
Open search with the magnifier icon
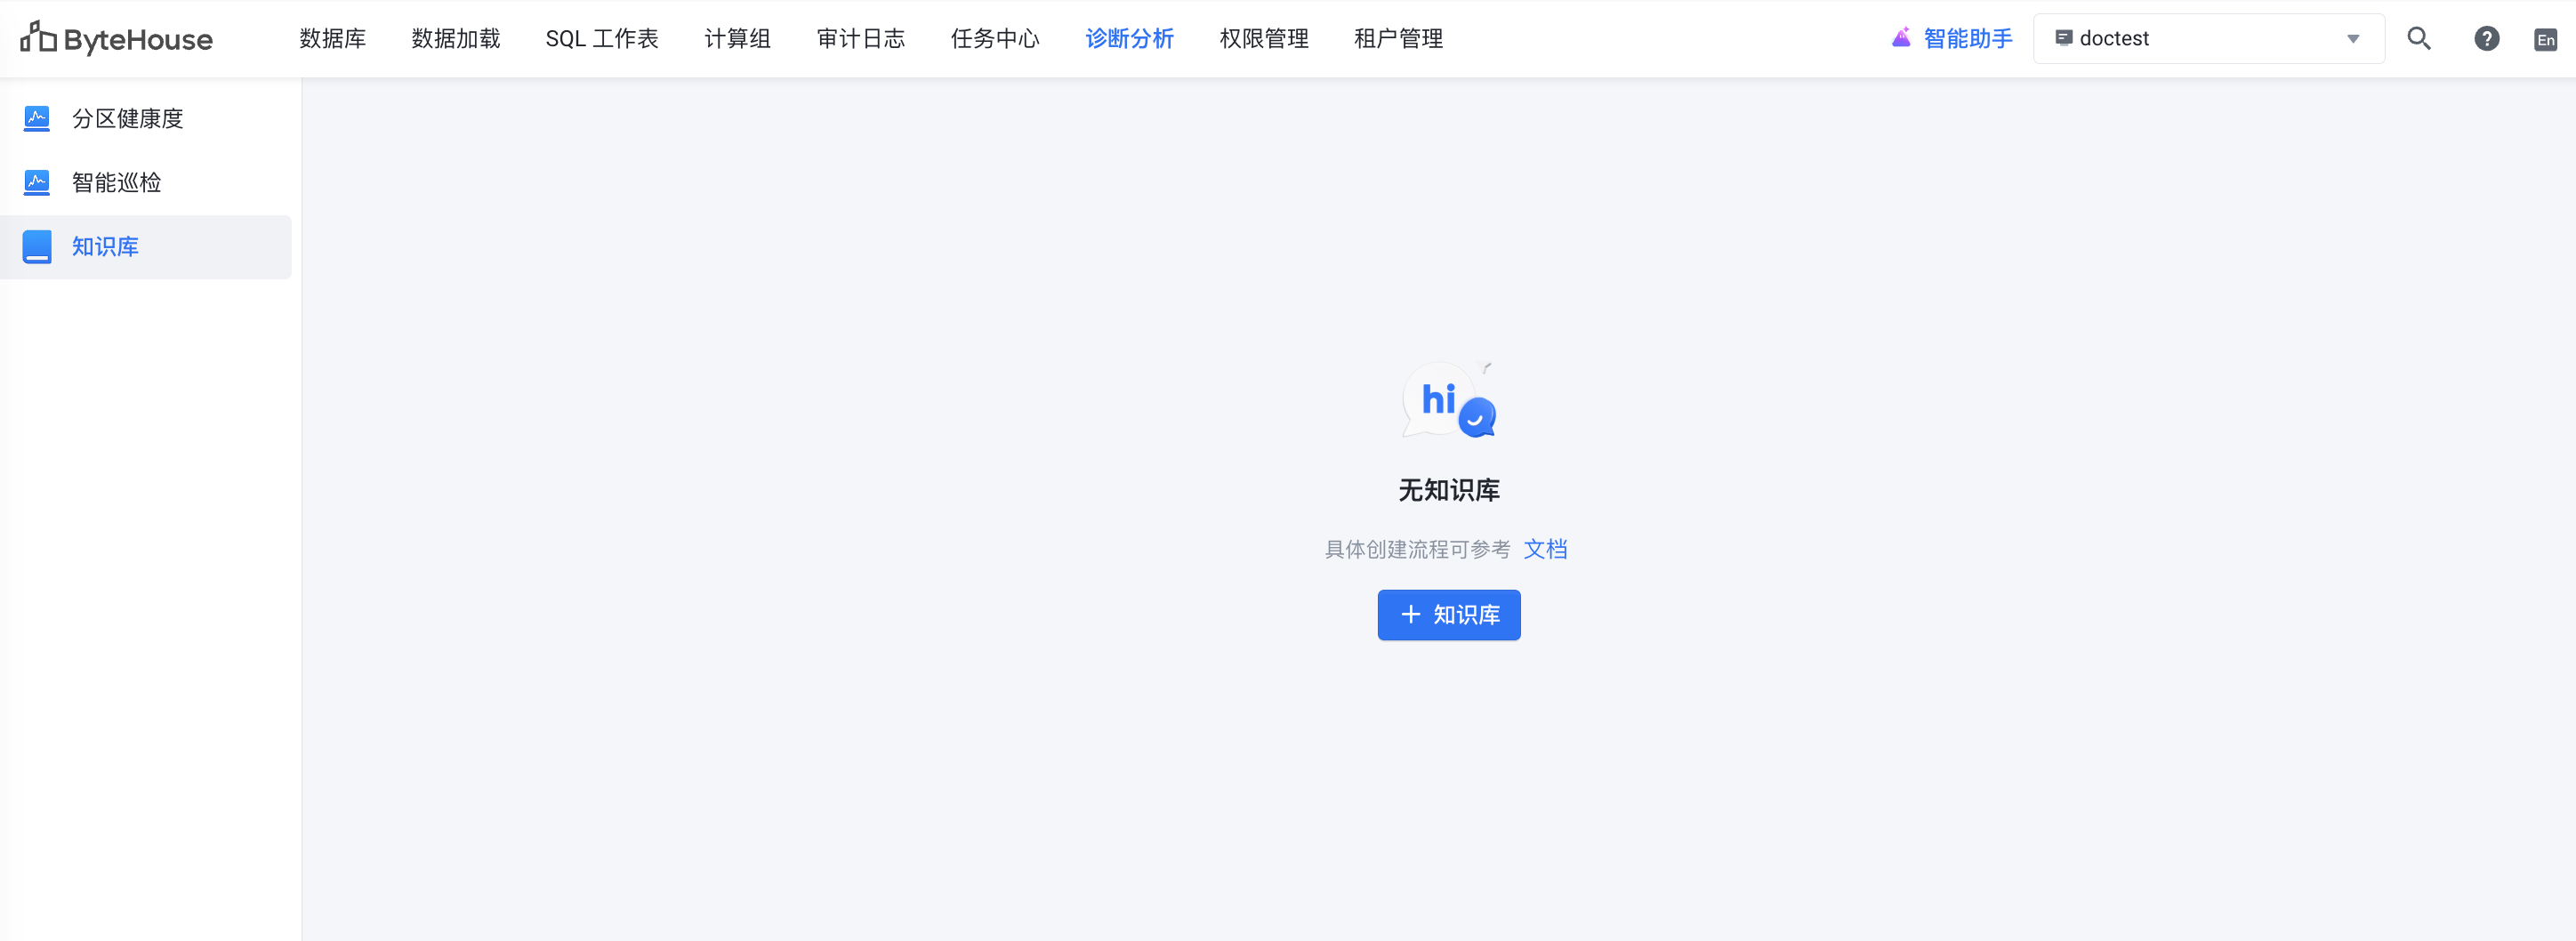pos(2419,38)
